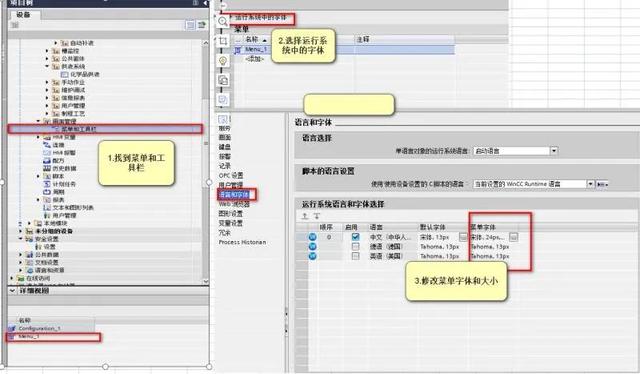Enable the 英语 language checkbox
Screen dimensions: 640x374
(356, 256)
